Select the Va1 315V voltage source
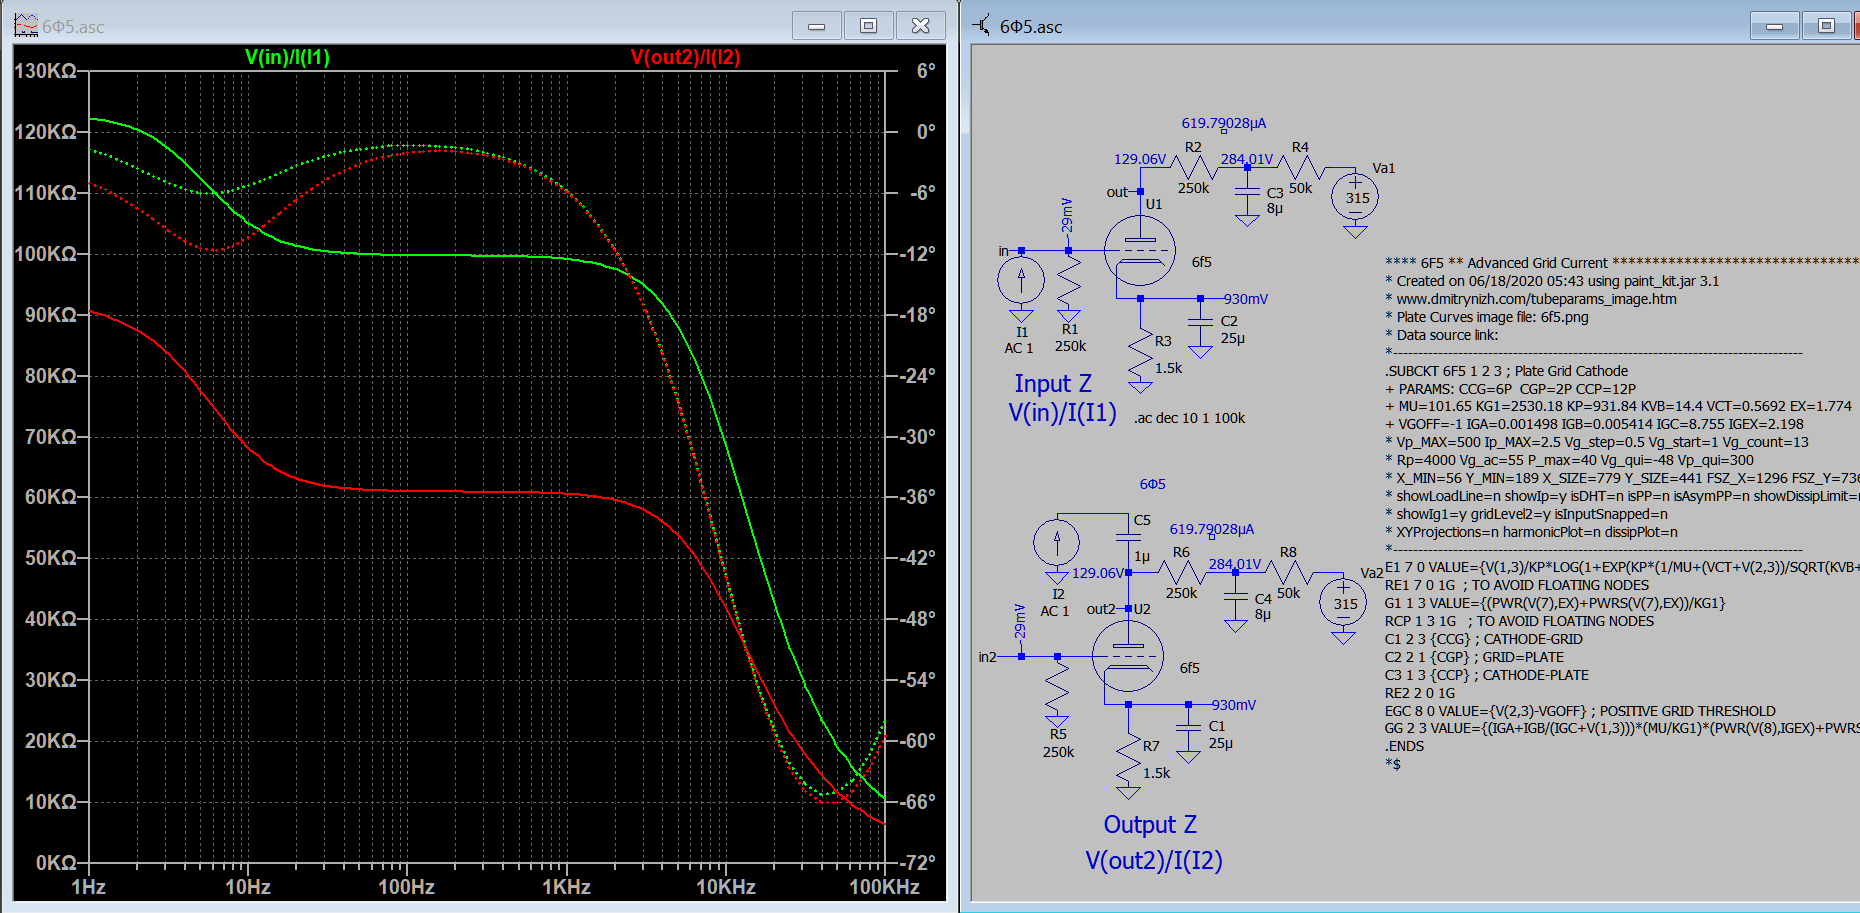 pos(1355,196)
